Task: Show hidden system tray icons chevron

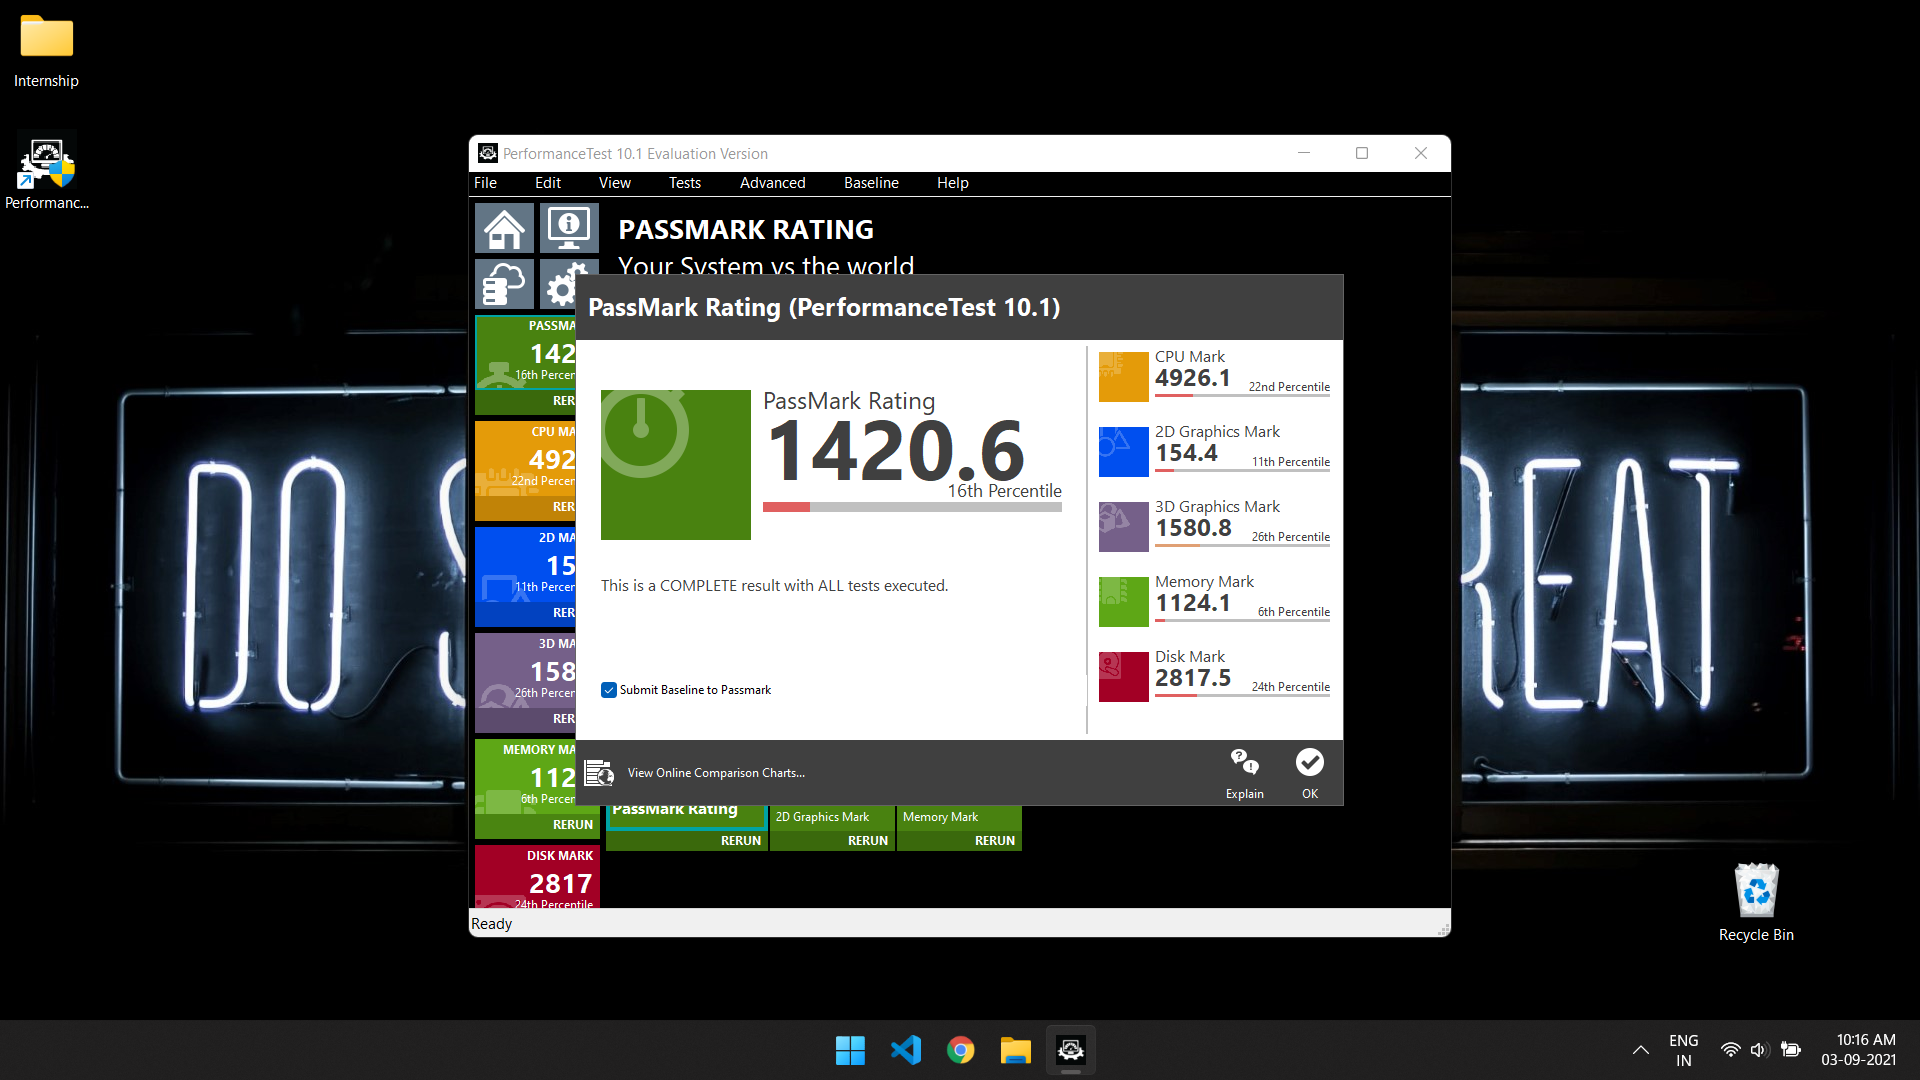Action: pyautogui.click(x=1640, y=1050)
